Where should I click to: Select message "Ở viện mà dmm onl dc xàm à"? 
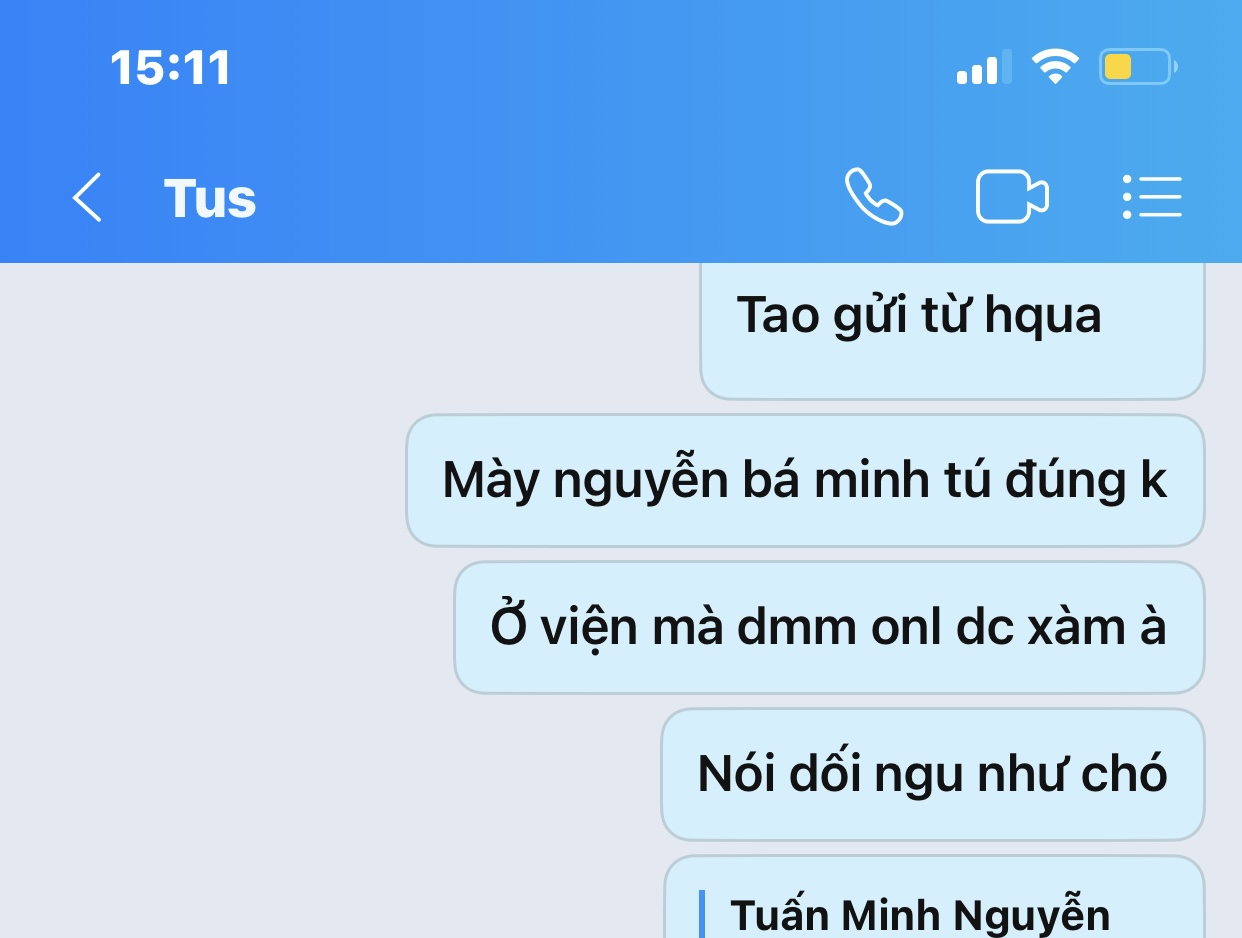point(829,628)
